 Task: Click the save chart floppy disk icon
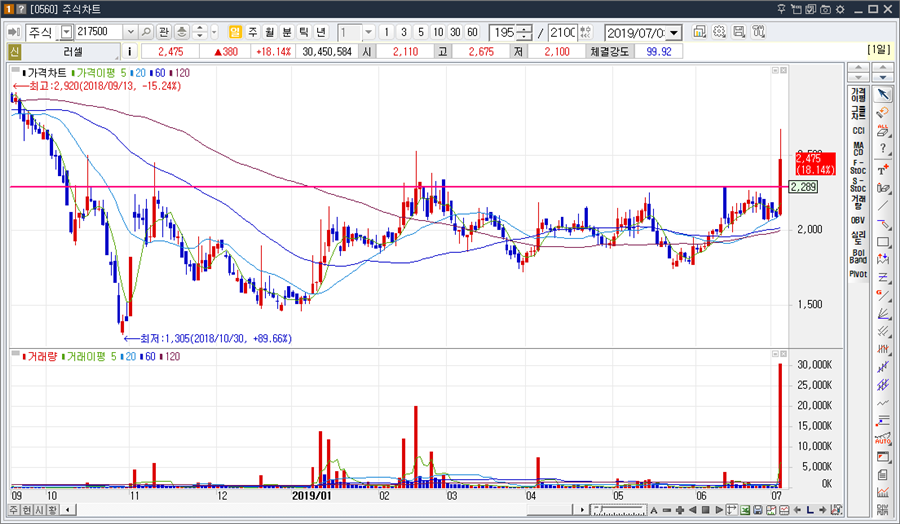pos(758,510)
